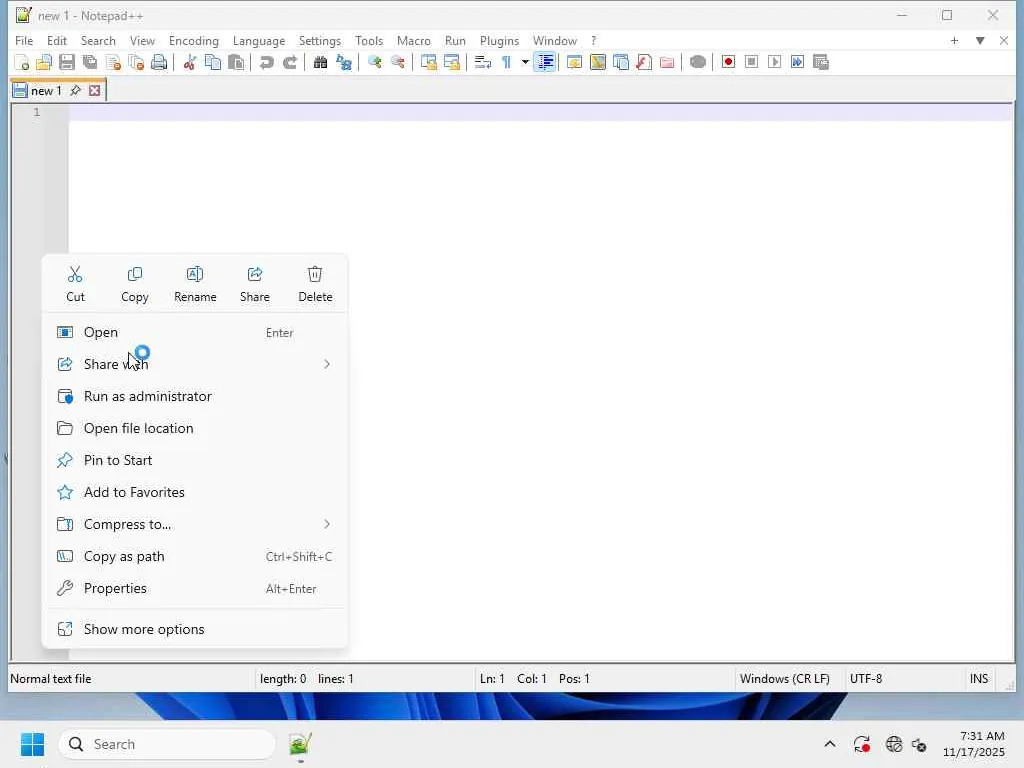
Task: Click Delete trash icon in context menu
Action: click(315, 285)
